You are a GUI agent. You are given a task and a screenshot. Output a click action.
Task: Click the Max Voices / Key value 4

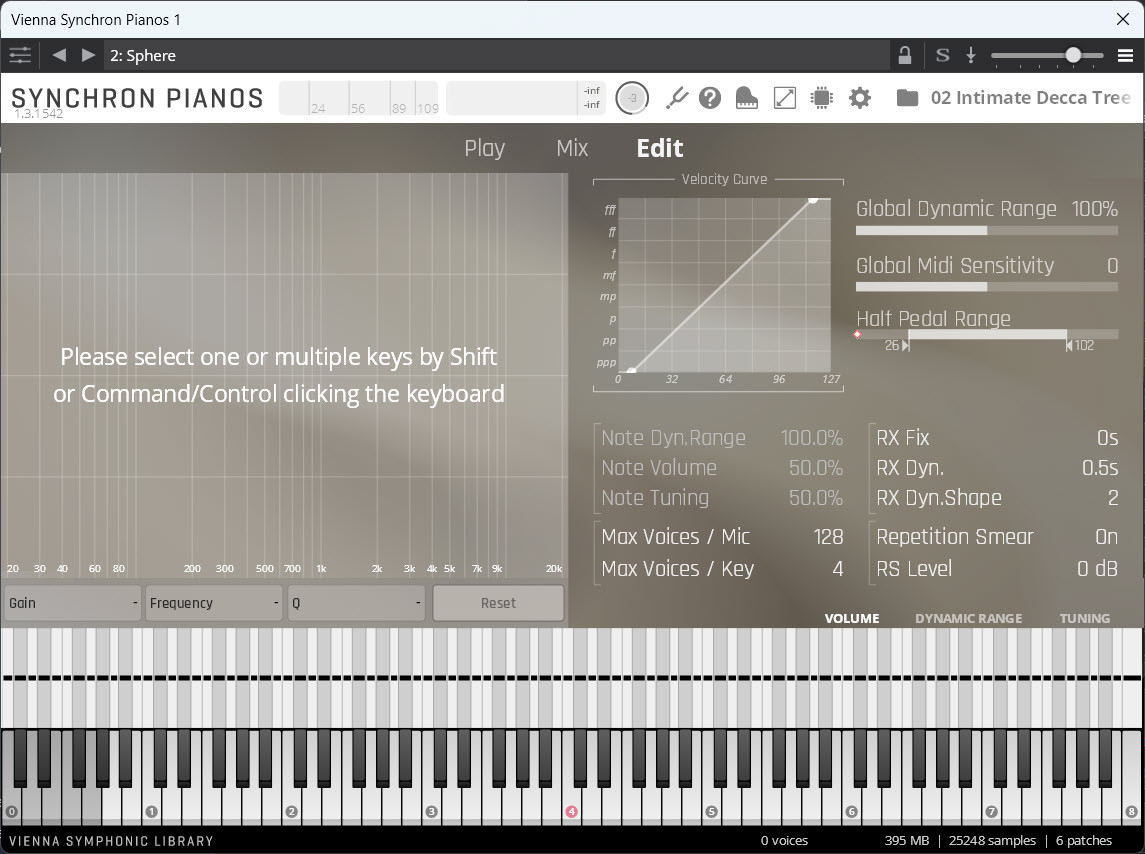[x=838, y=569]
